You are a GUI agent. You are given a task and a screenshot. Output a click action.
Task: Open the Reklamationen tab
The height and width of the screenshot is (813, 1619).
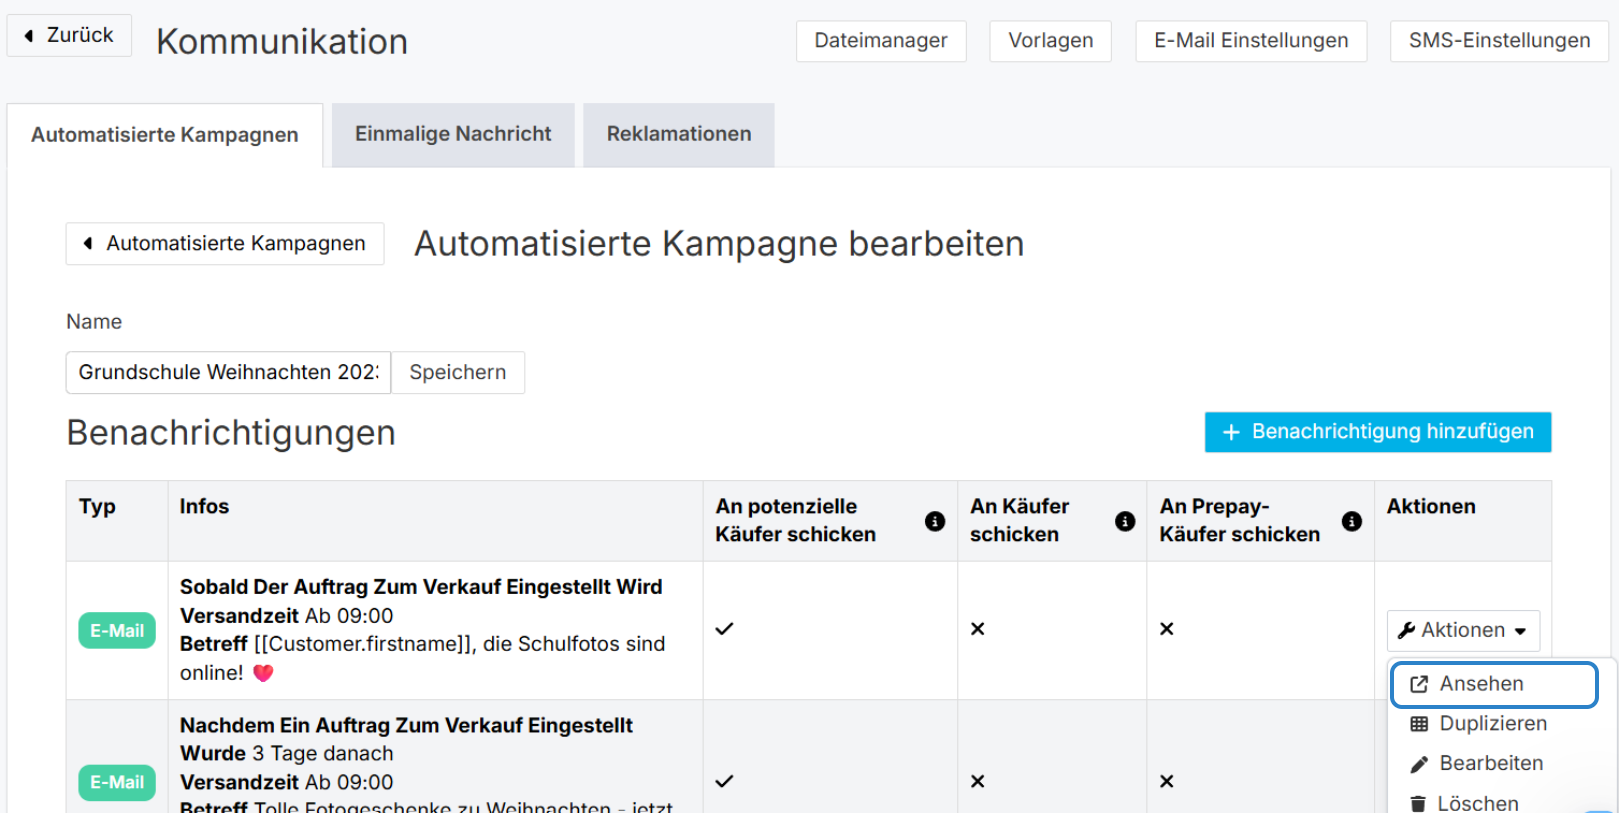click(679, 134)
